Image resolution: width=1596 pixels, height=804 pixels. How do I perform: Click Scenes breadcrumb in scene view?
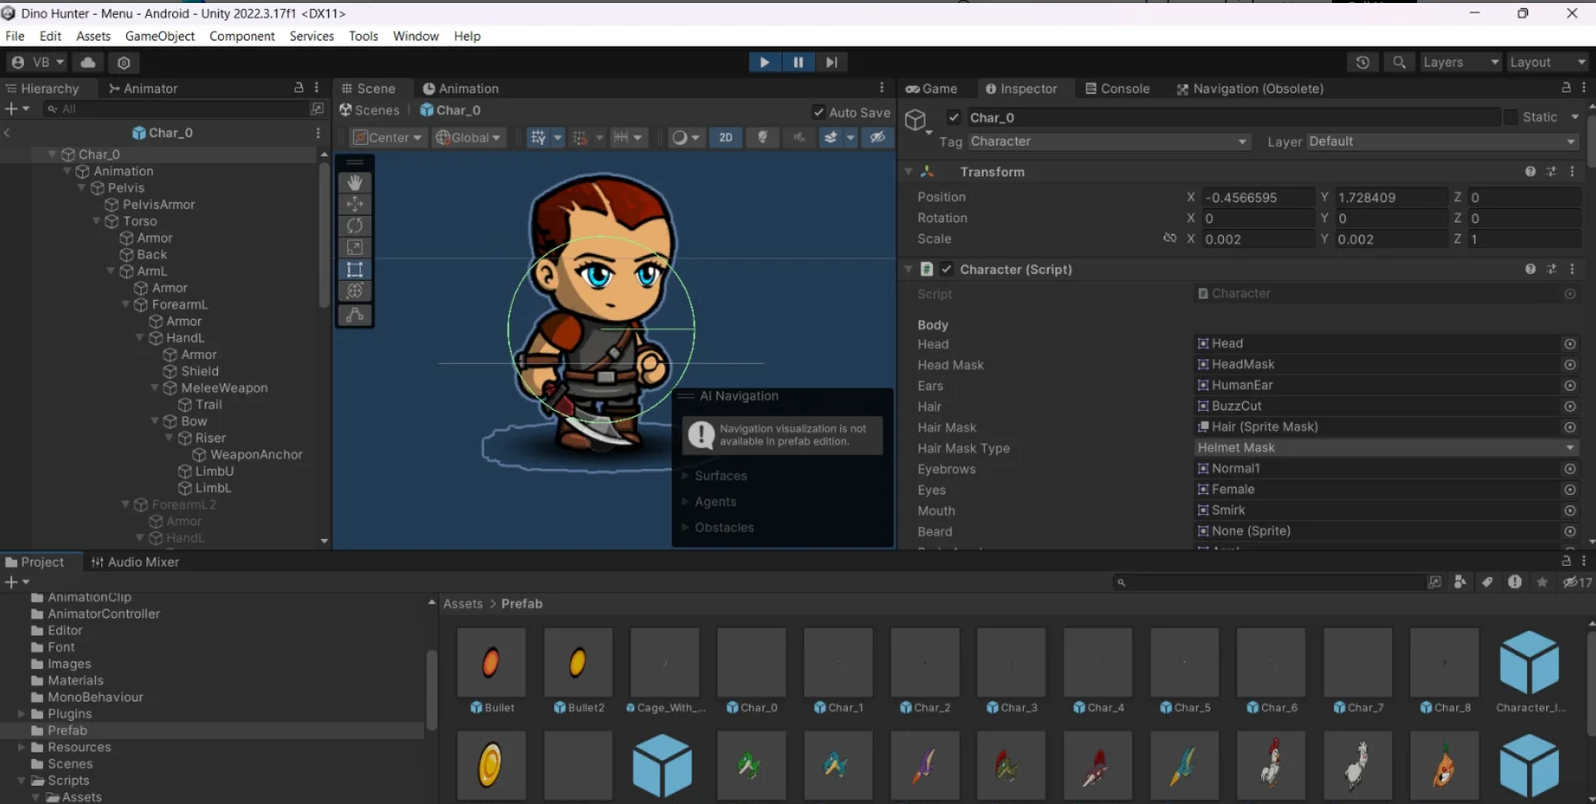tap(369, 110)
